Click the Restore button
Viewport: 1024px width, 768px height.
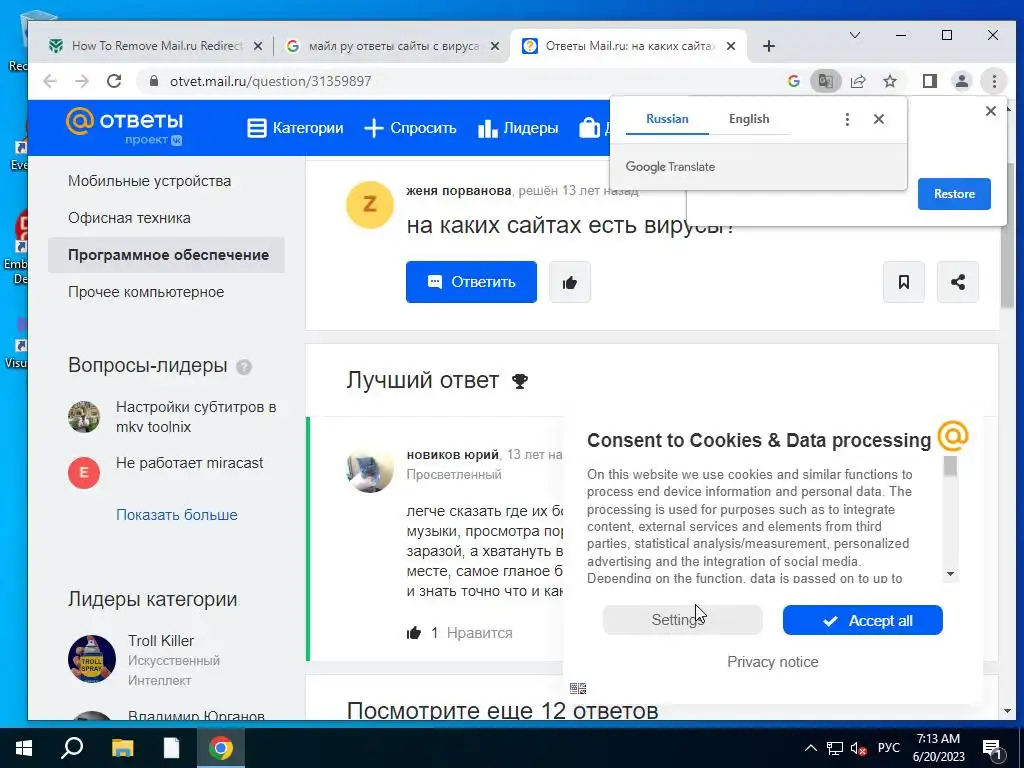953,194
